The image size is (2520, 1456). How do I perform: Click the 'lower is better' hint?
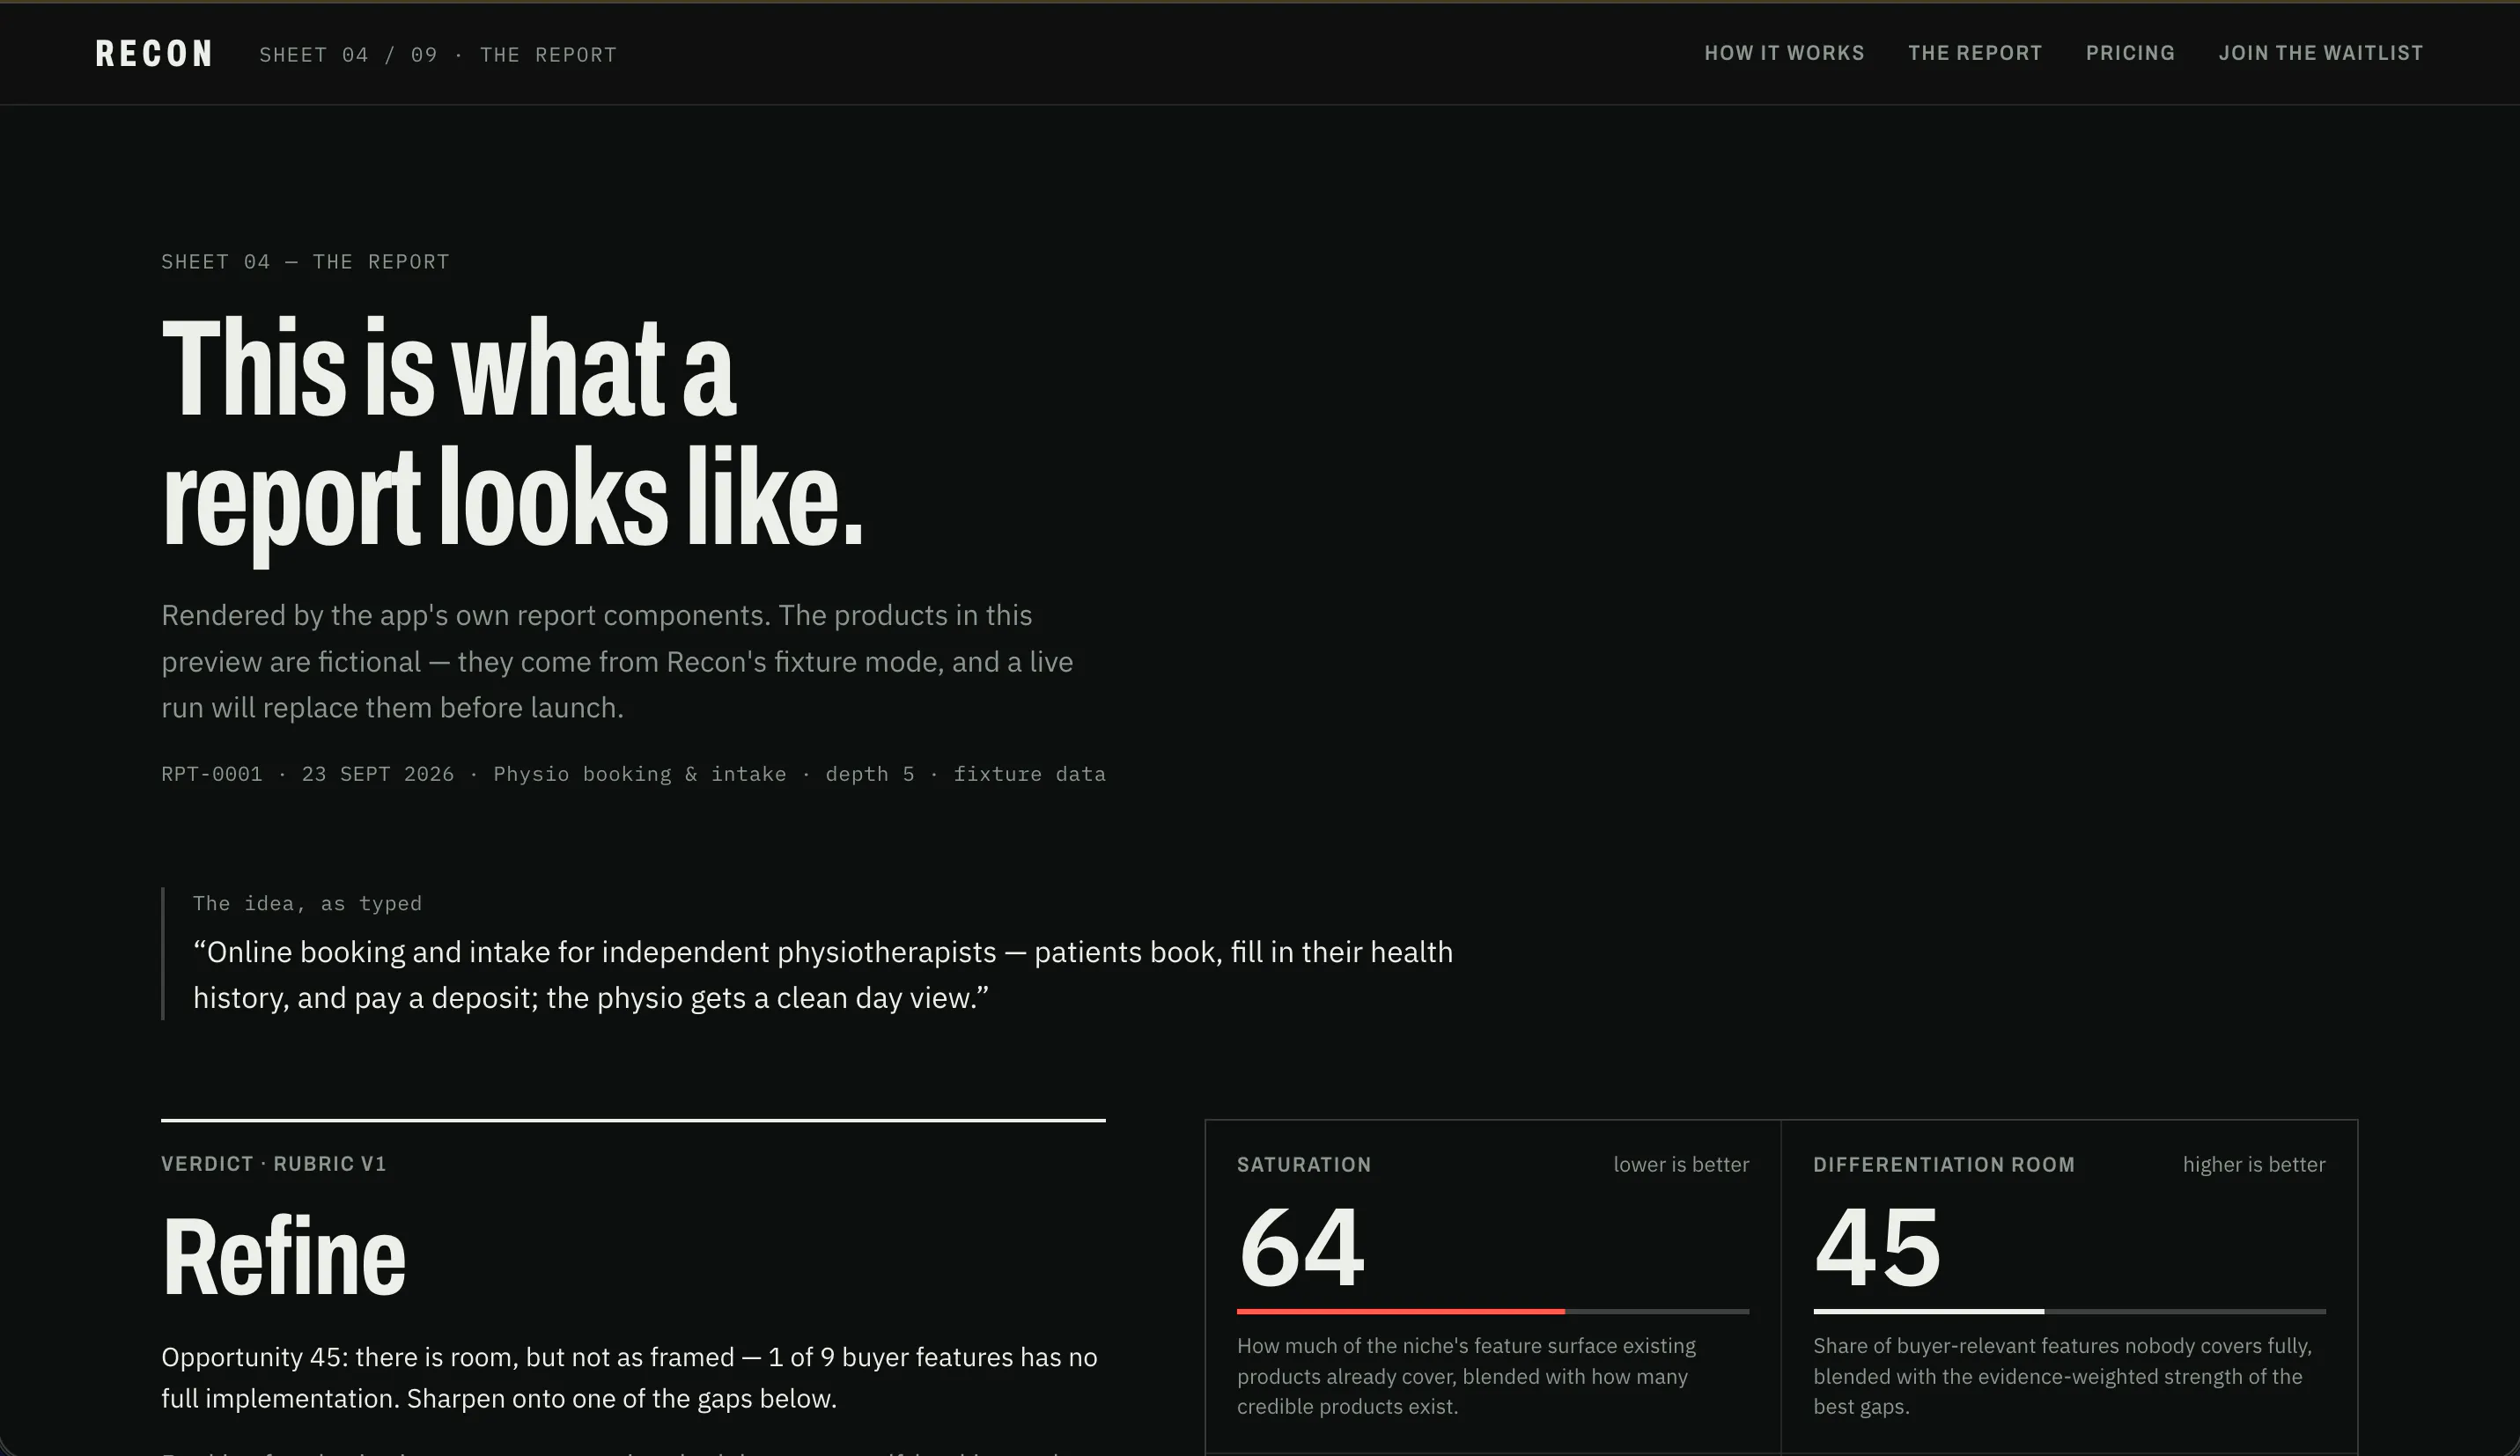point(1681,1165)
